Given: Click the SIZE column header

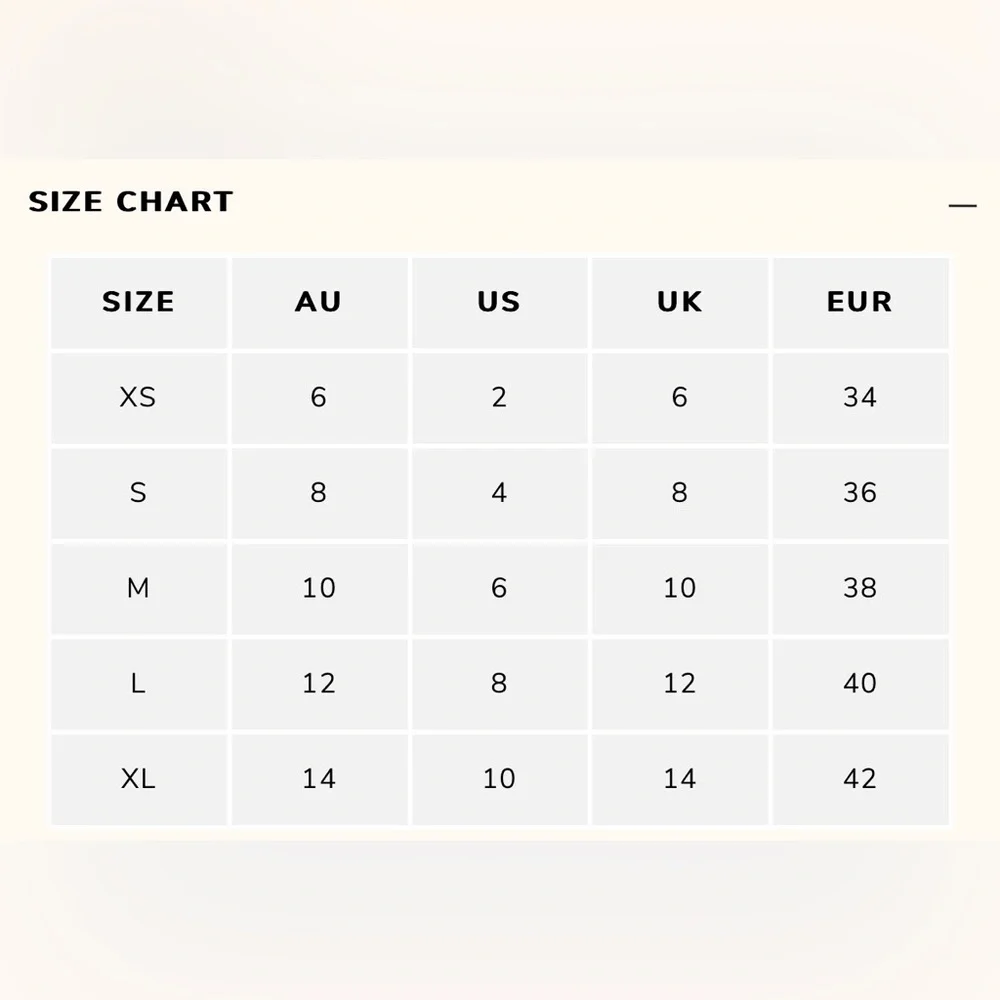Looking at the screenshot, I should [138, 301].
